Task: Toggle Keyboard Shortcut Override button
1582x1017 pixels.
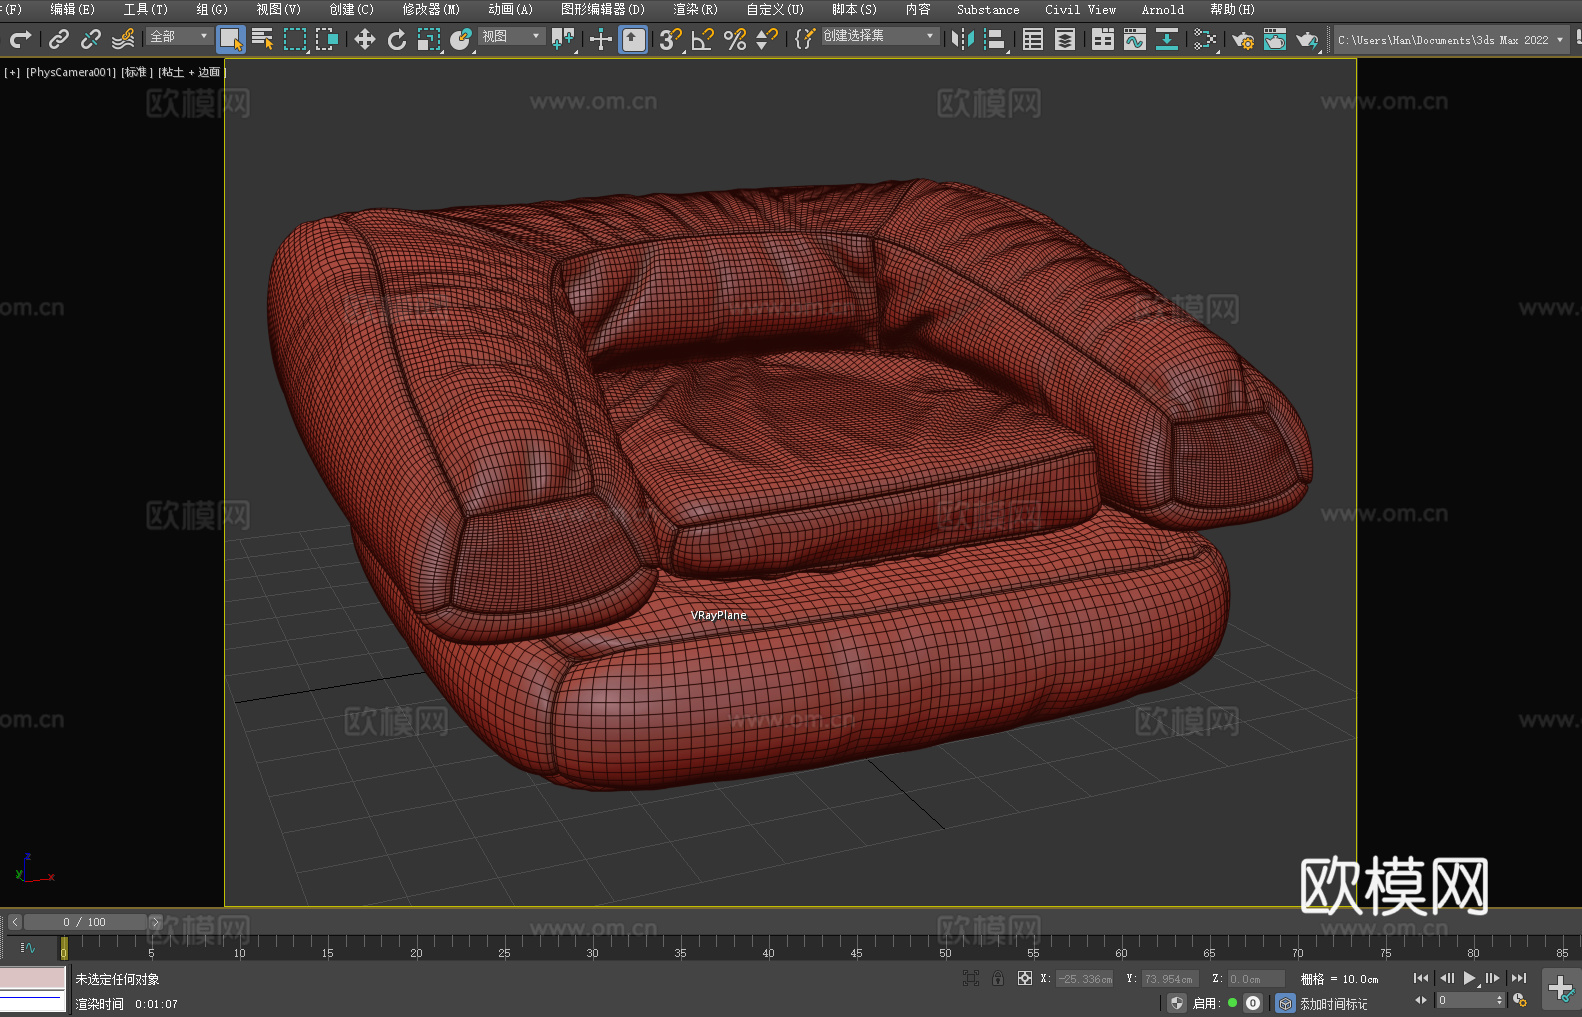Action: point(633,39)
